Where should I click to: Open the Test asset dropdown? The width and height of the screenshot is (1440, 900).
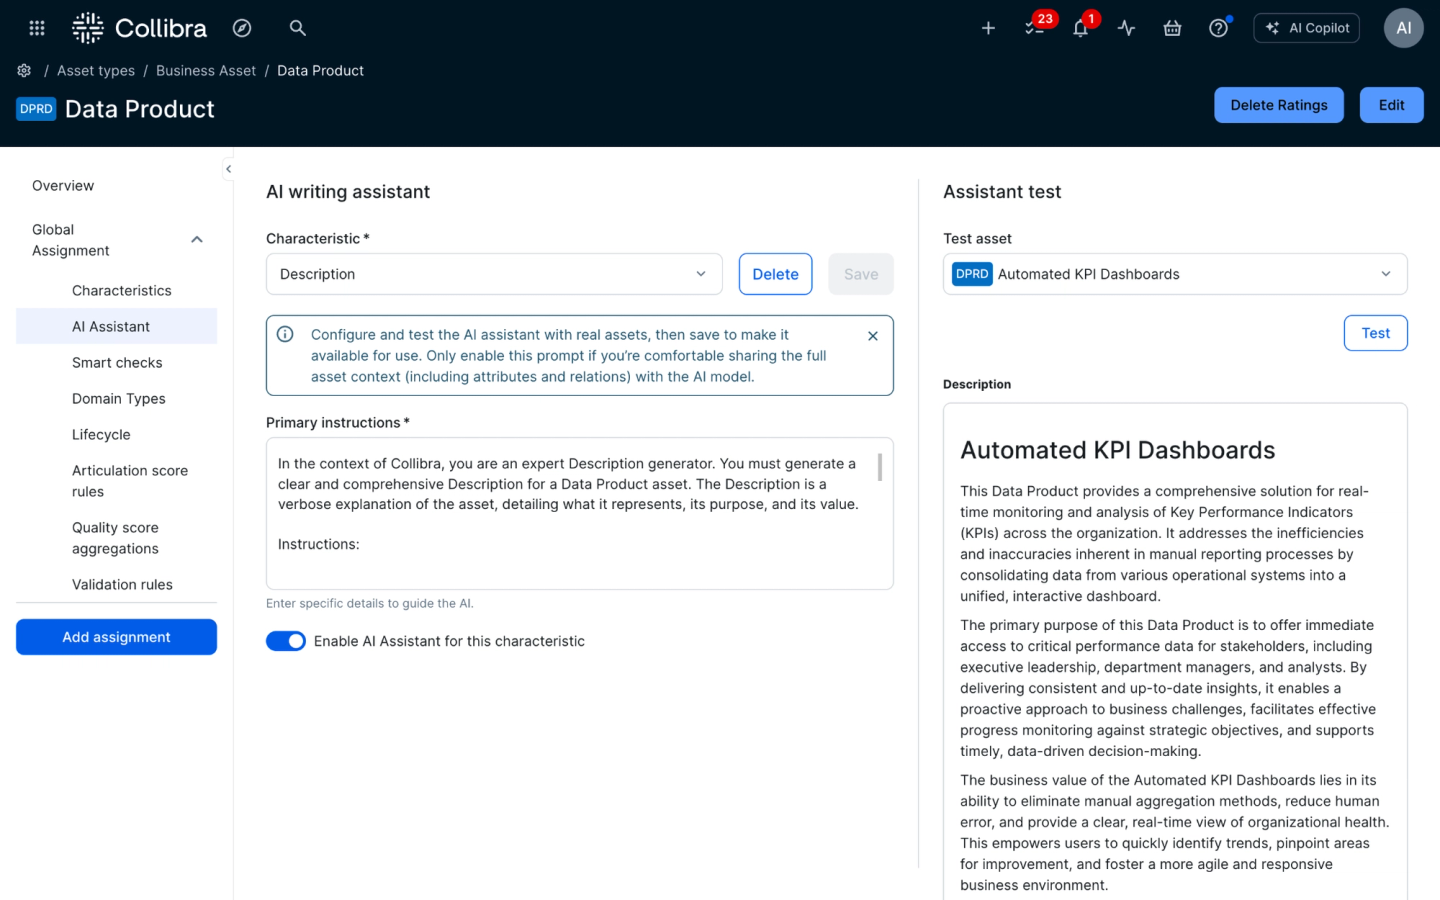1175,274
